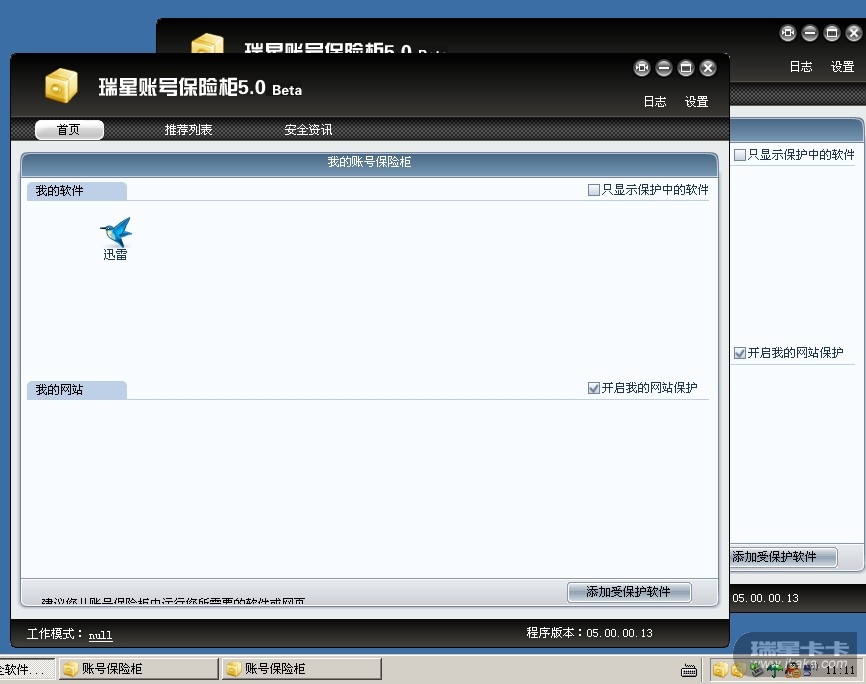
Task: Click the first yellow safe tray icon
Action: (720, 670)
